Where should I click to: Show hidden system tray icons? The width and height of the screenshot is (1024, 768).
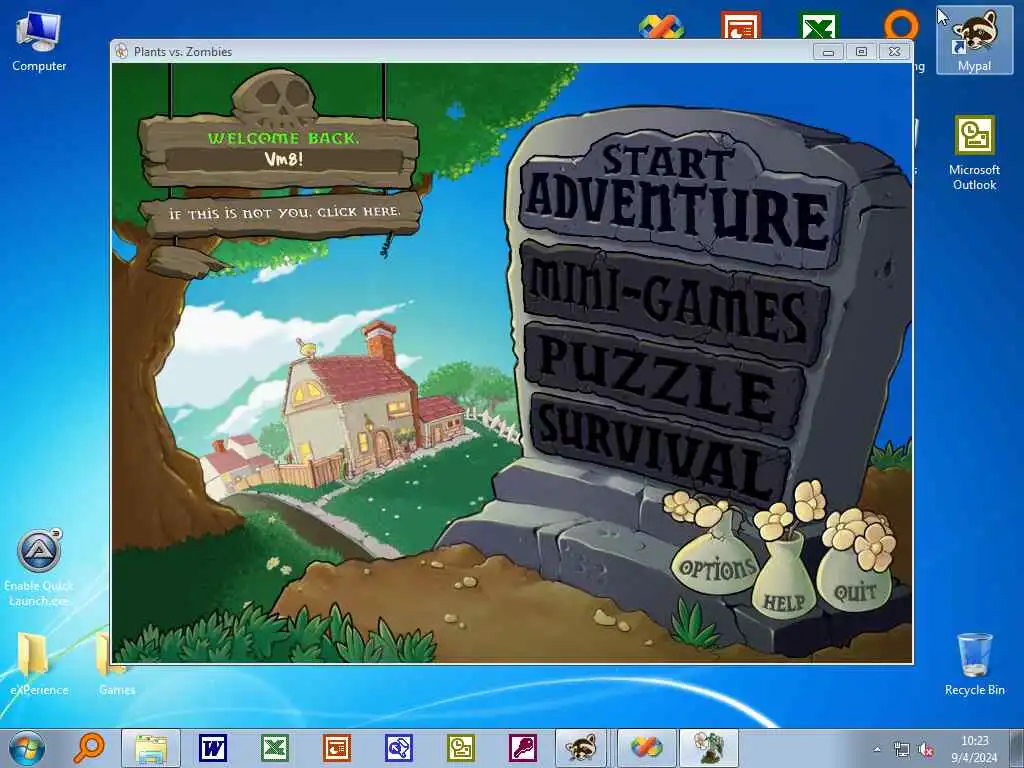tap(877, 750)
